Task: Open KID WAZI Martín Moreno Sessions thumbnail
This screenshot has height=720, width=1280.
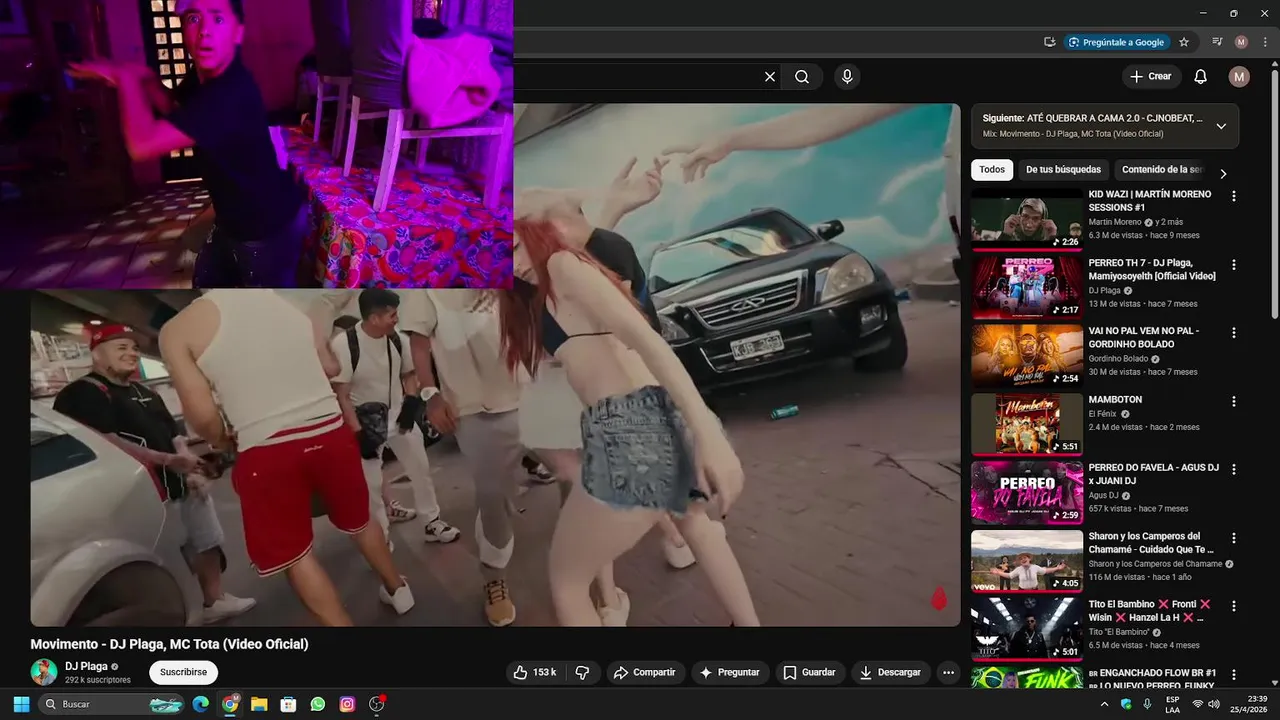Action: click(x=1027, y=220)
